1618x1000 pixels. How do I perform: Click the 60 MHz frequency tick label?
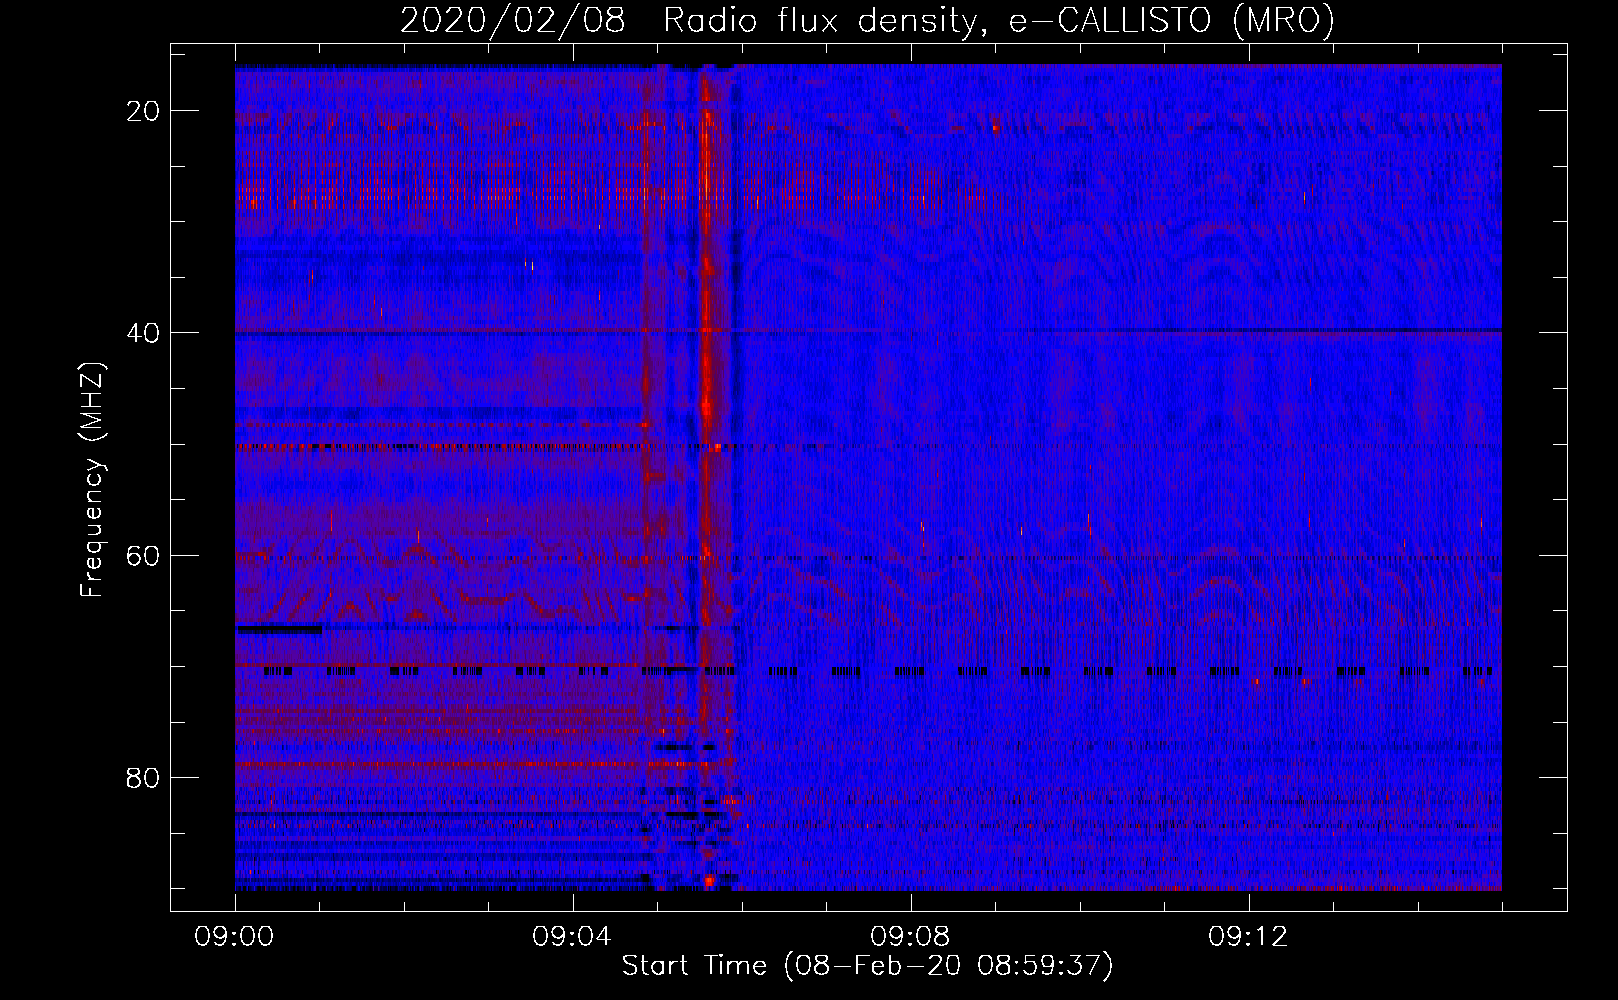click(144, 555)
